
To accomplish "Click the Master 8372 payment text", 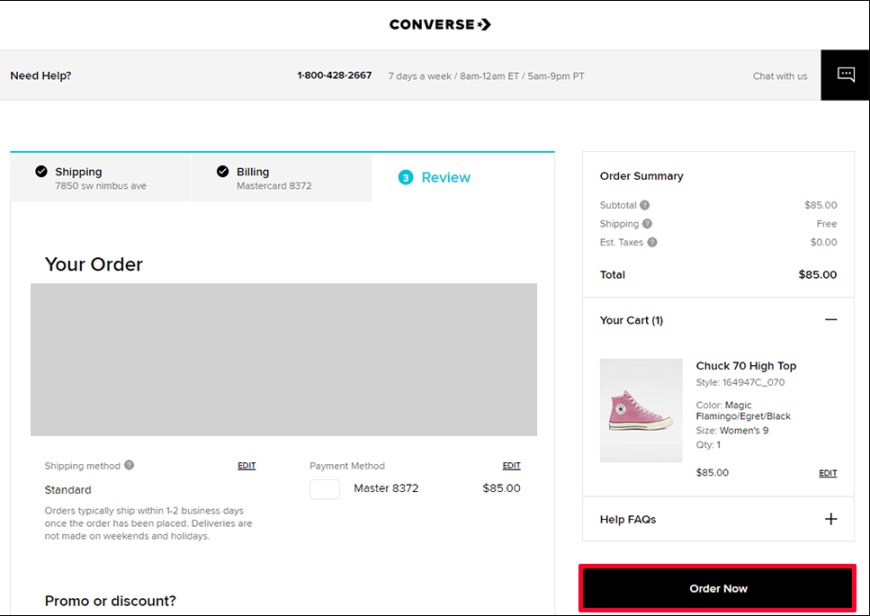I will click(386, 488).
